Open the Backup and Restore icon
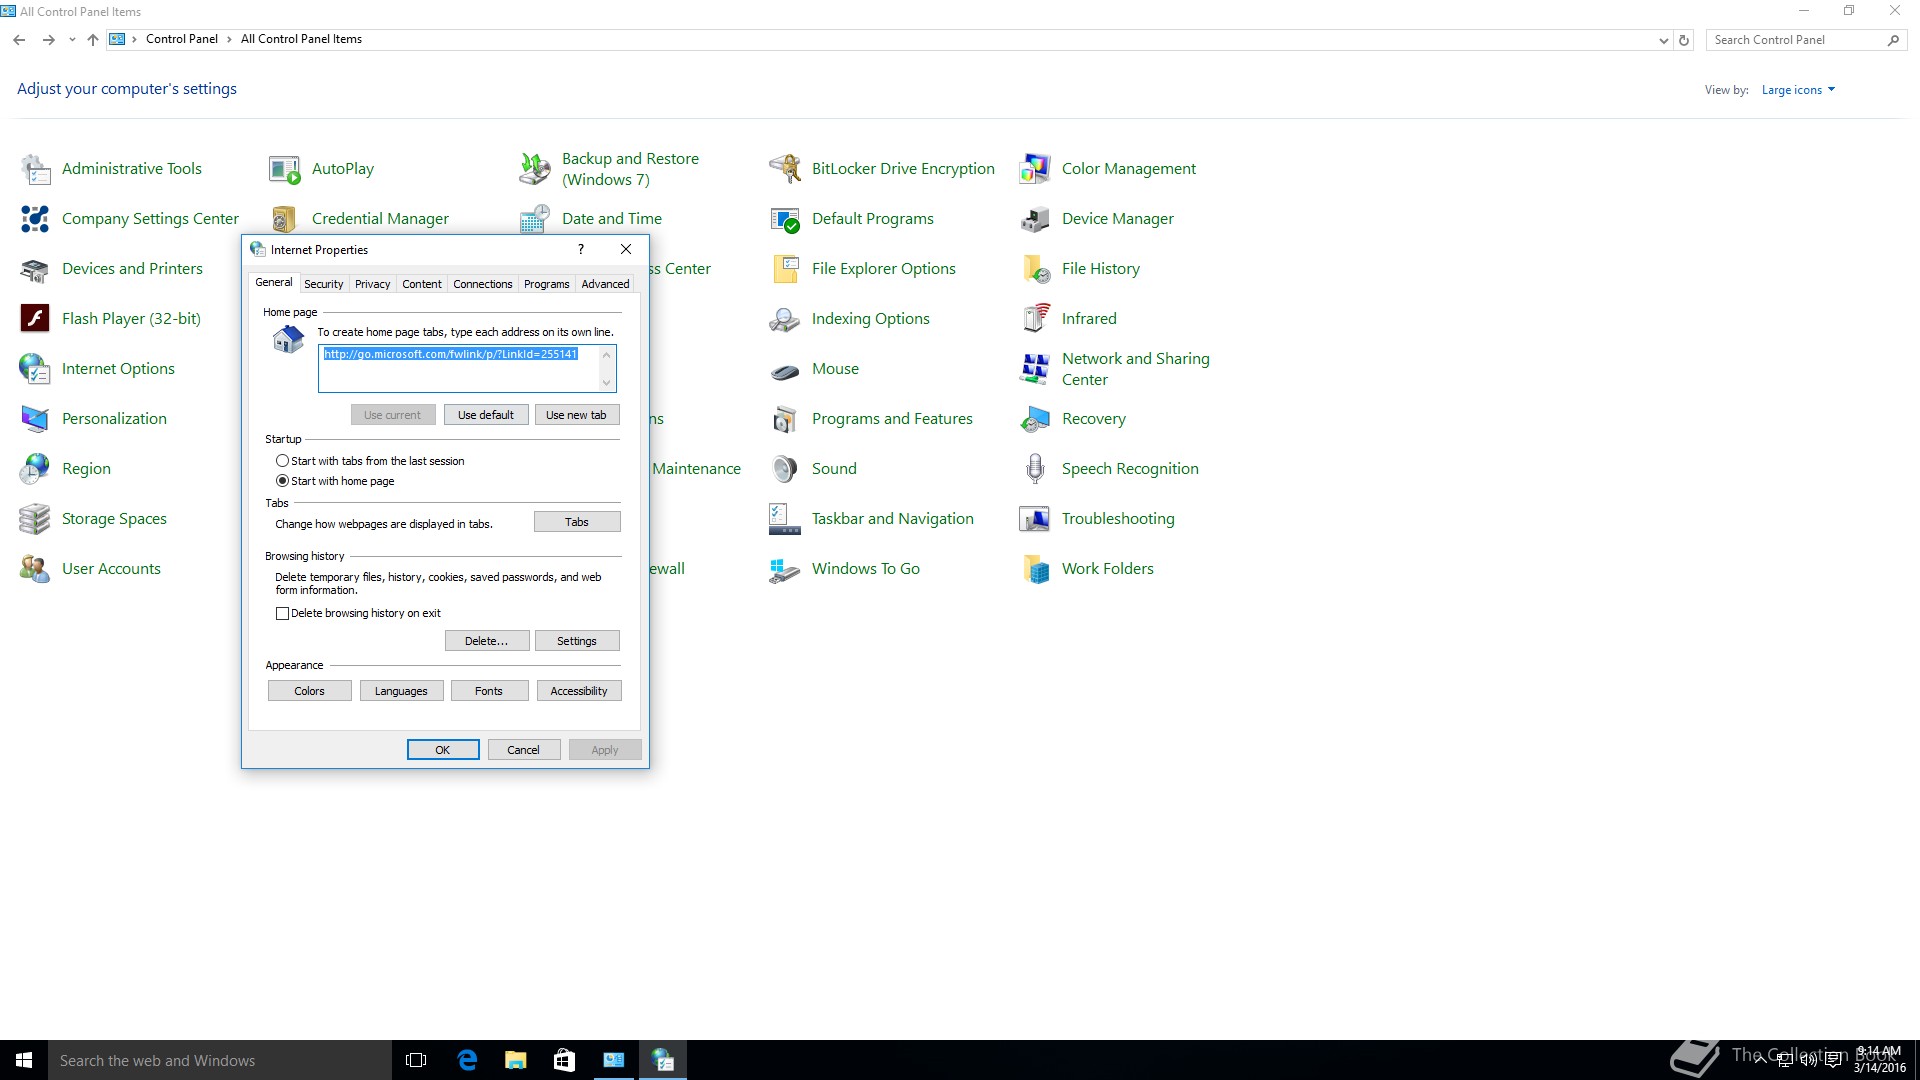1920x1080 pixels. click(535, 169)
